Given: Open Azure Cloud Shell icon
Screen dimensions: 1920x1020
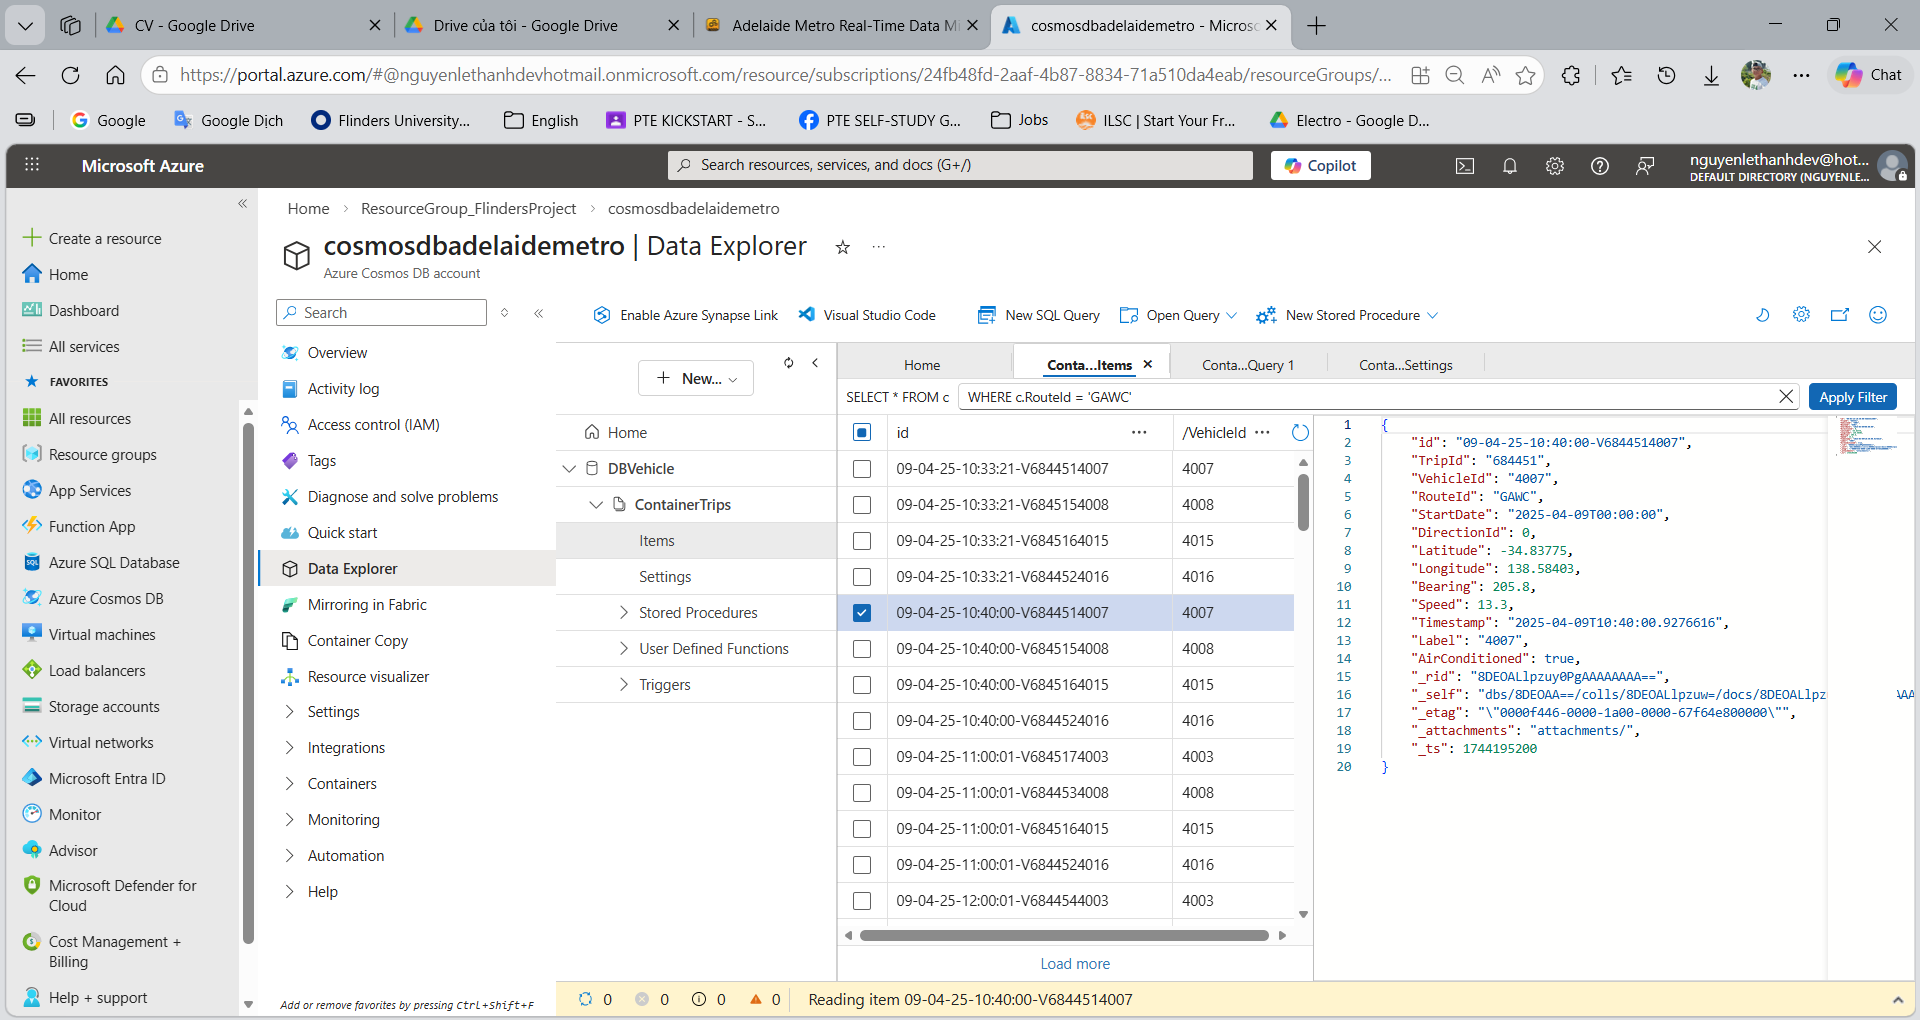Looking at the screenshot, I should (1464, 166).
